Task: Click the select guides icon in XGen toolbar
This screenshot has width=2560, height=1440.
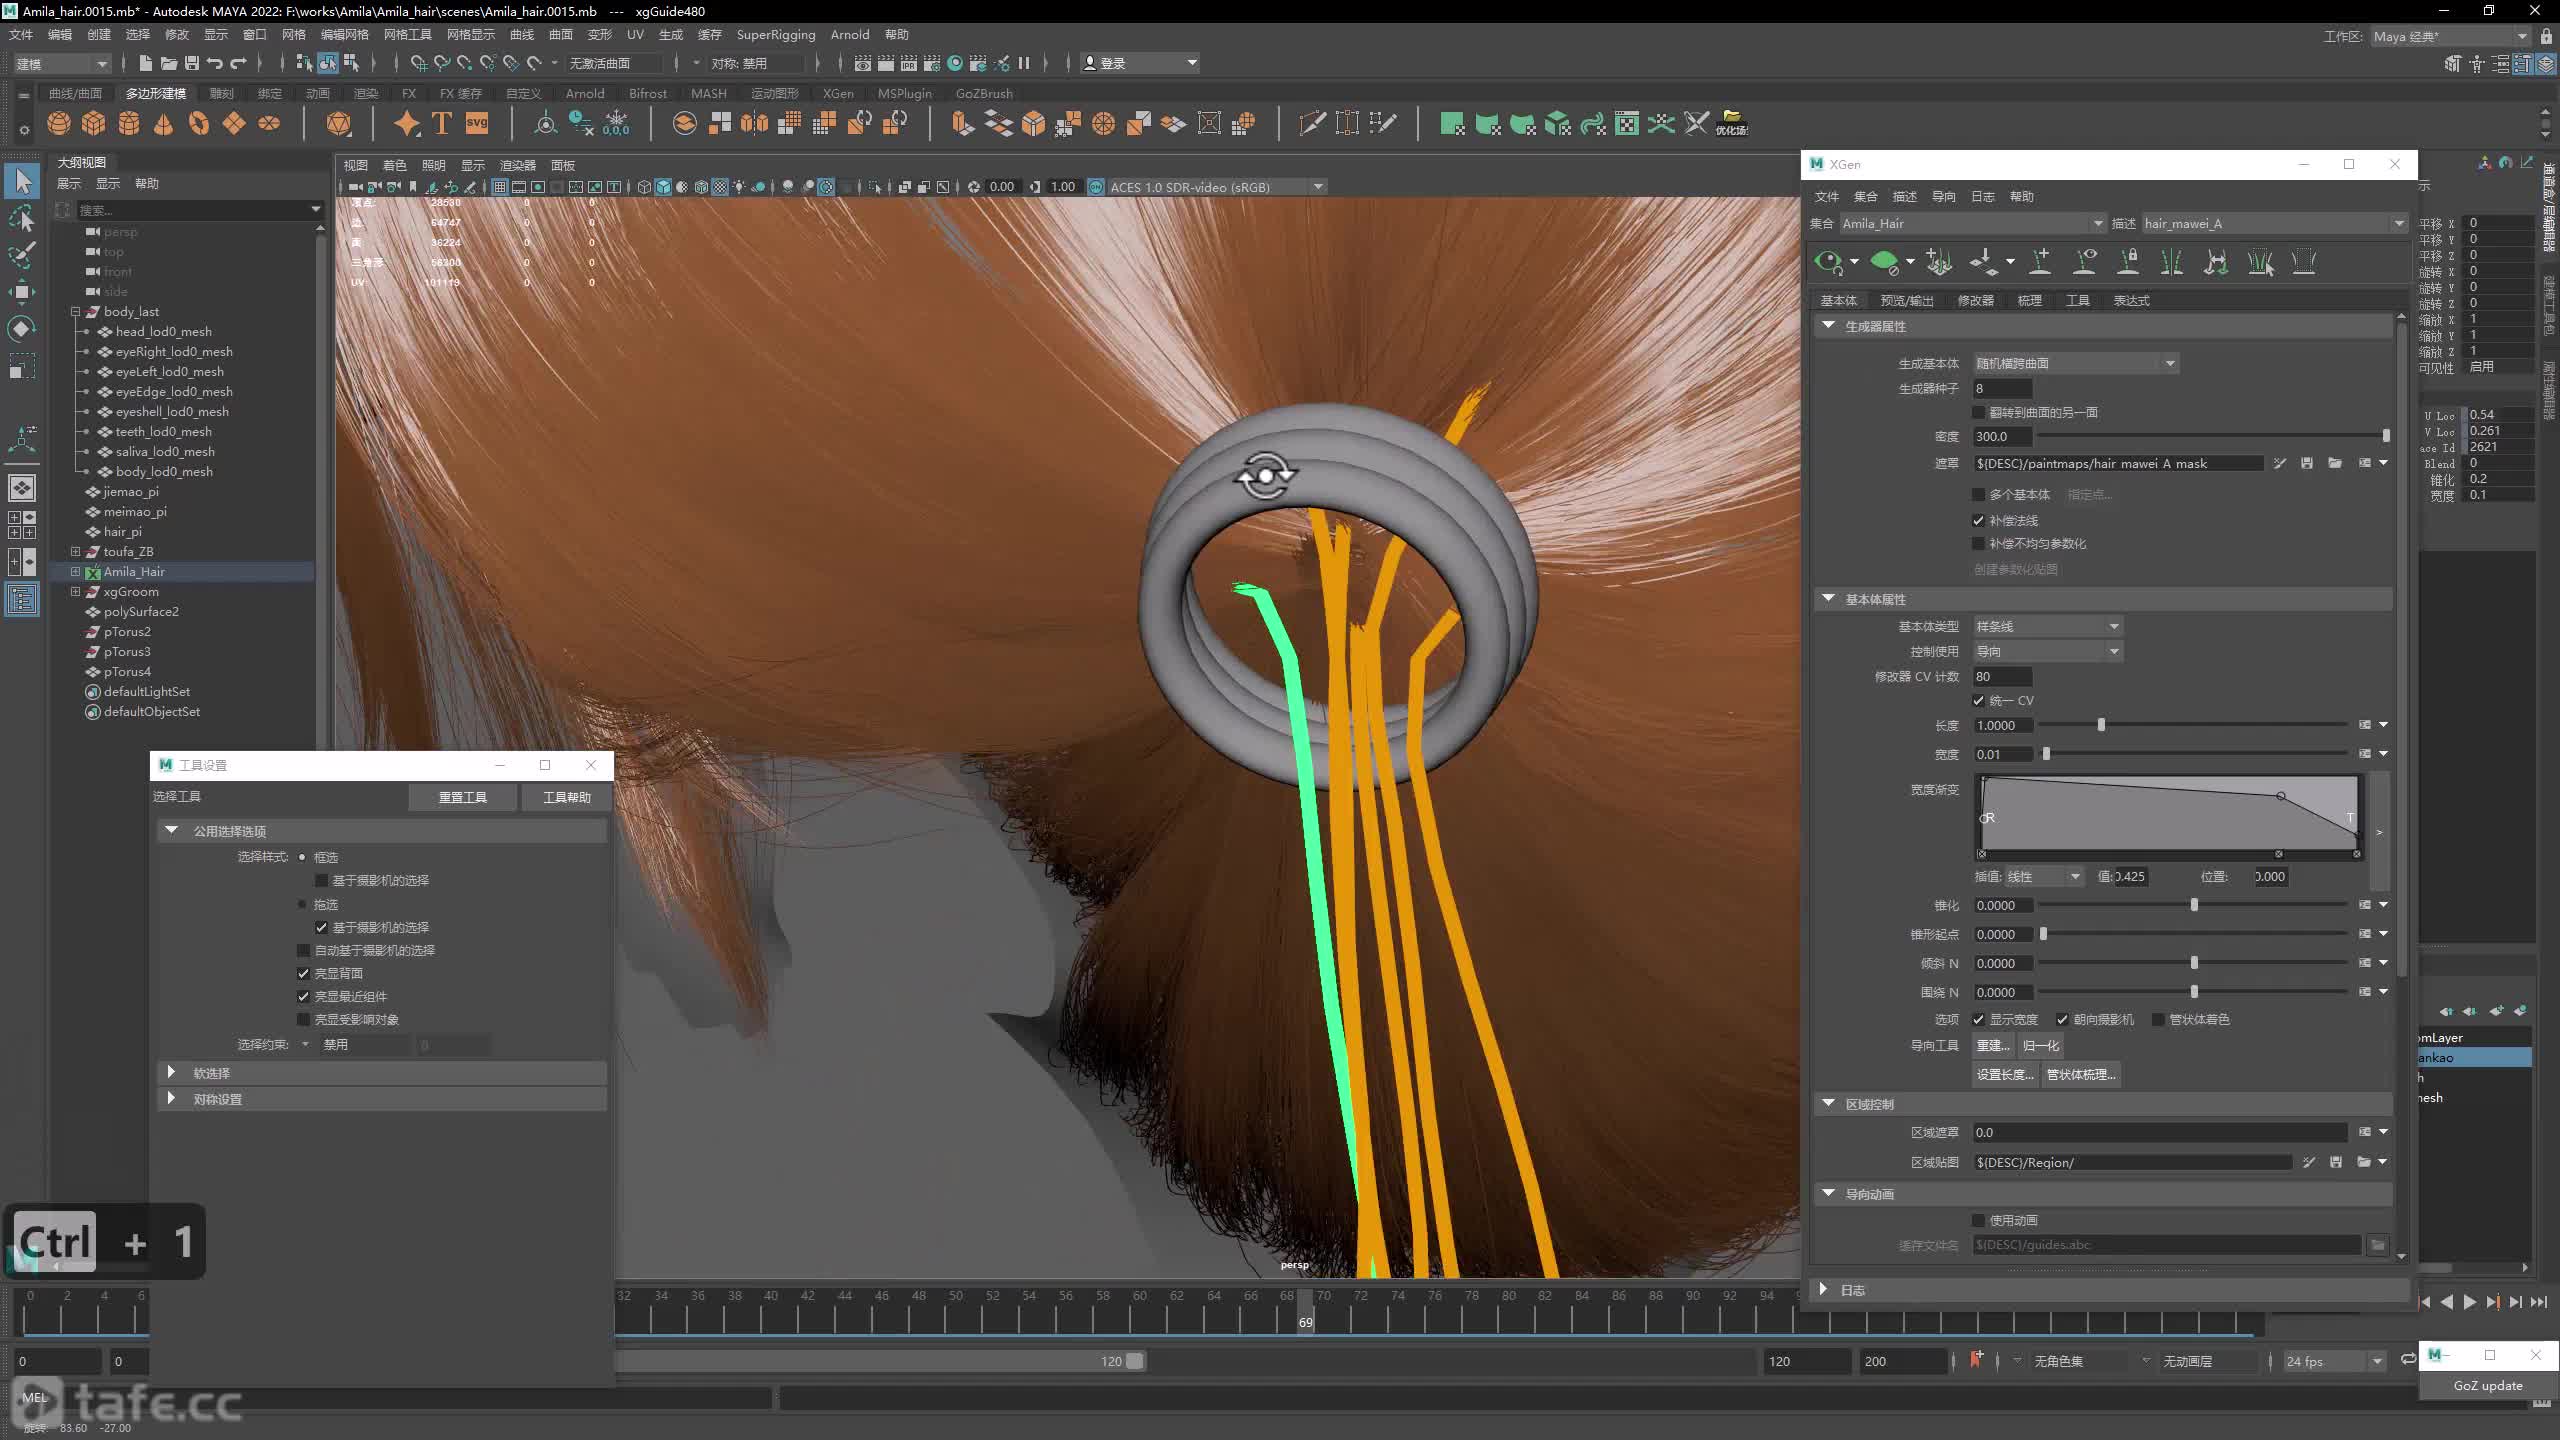Action: (x=2260, y=262)
